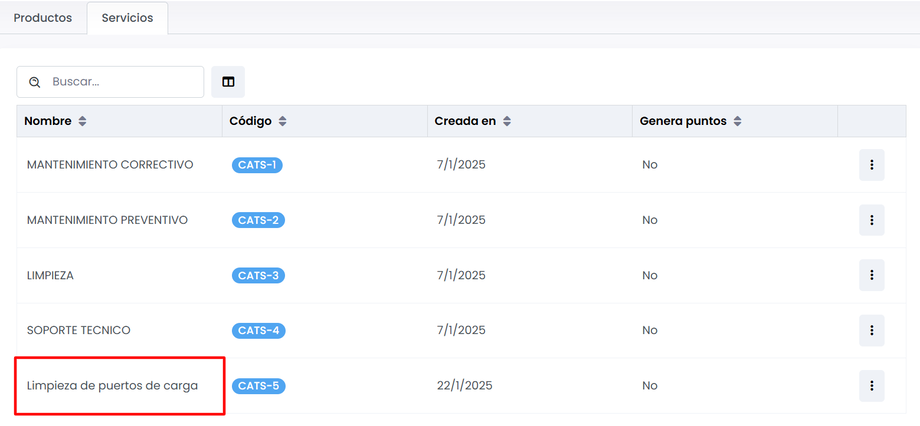Click the Buscar search field
Viewport: 920px width, 426px height.
coord(120,82)
